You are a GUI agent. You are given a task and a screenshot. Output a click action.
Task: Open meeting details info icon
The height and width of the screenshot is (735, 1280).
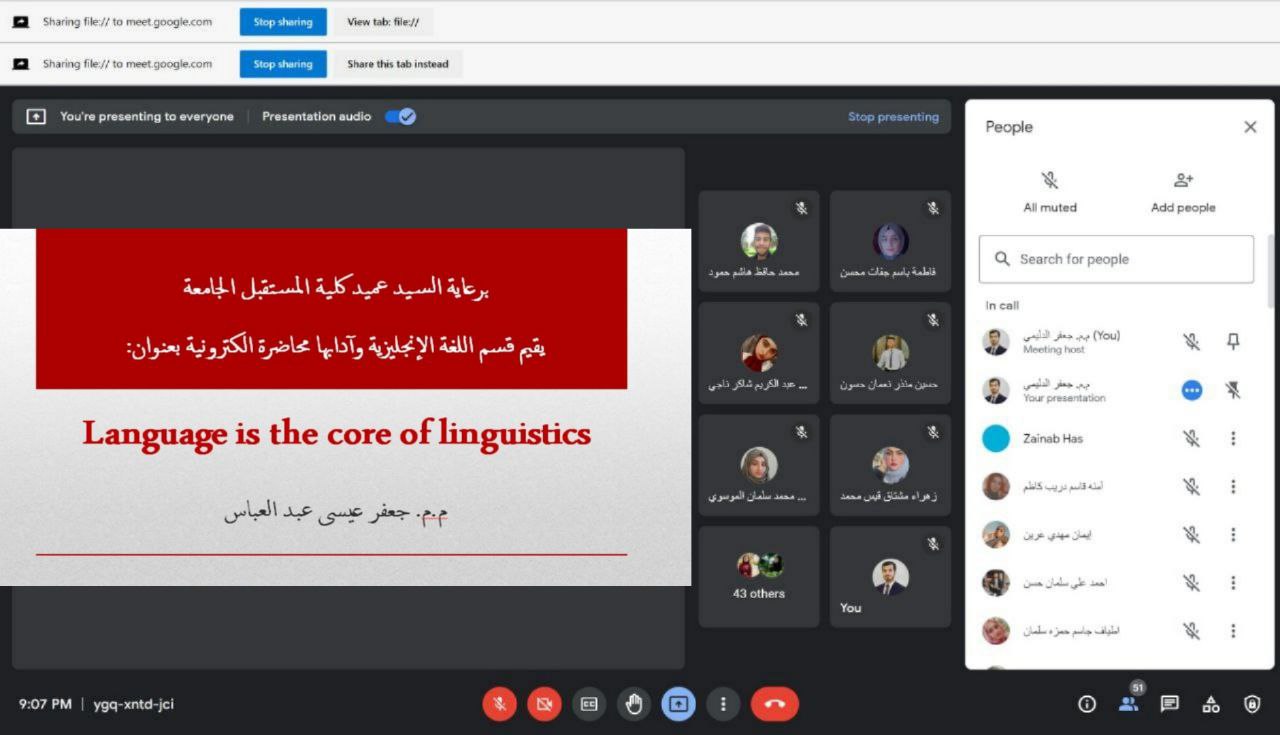1087,704
